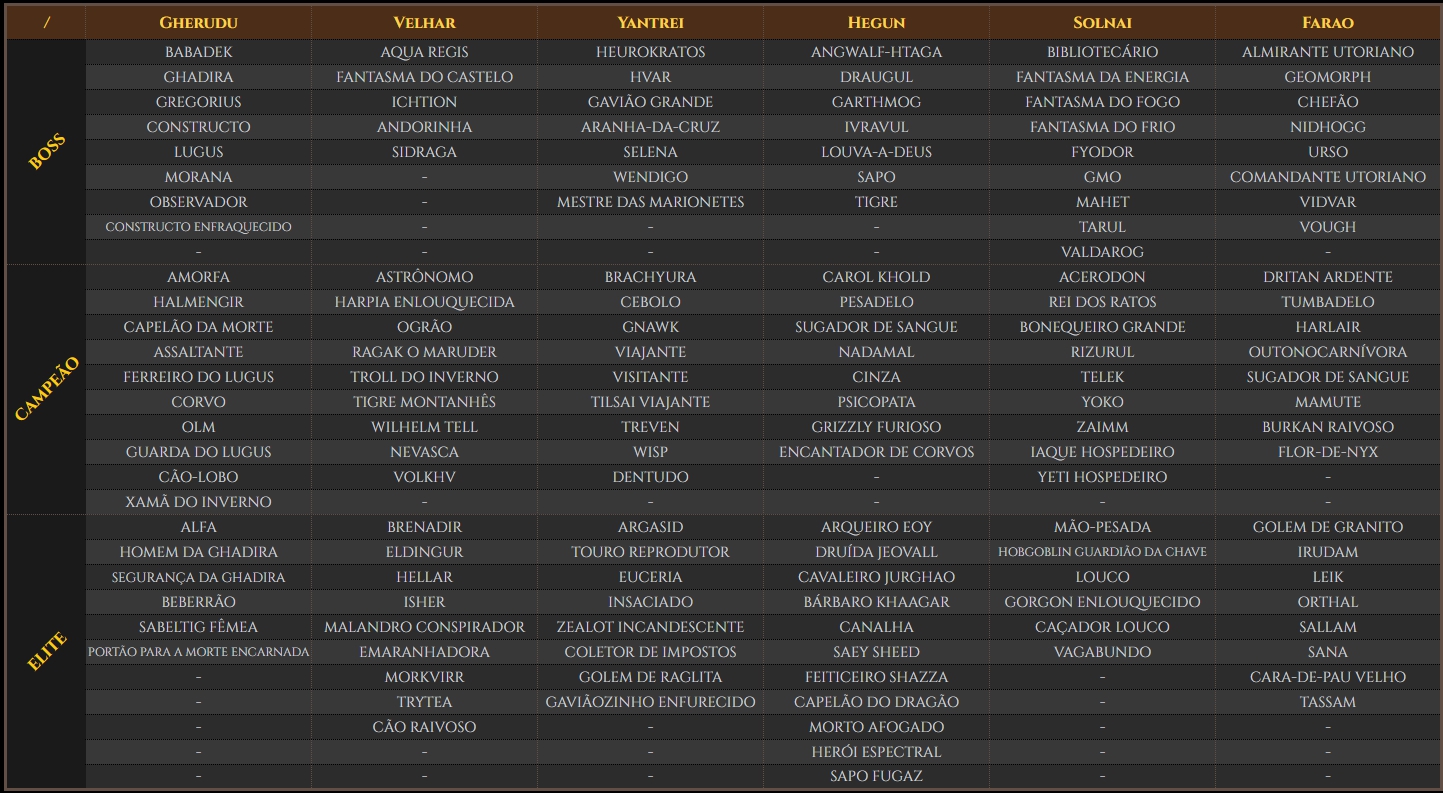The height and width of the screenshot is (793, 1443).
Task: Click the Campeão category row label
Action: tap(46, 389)
